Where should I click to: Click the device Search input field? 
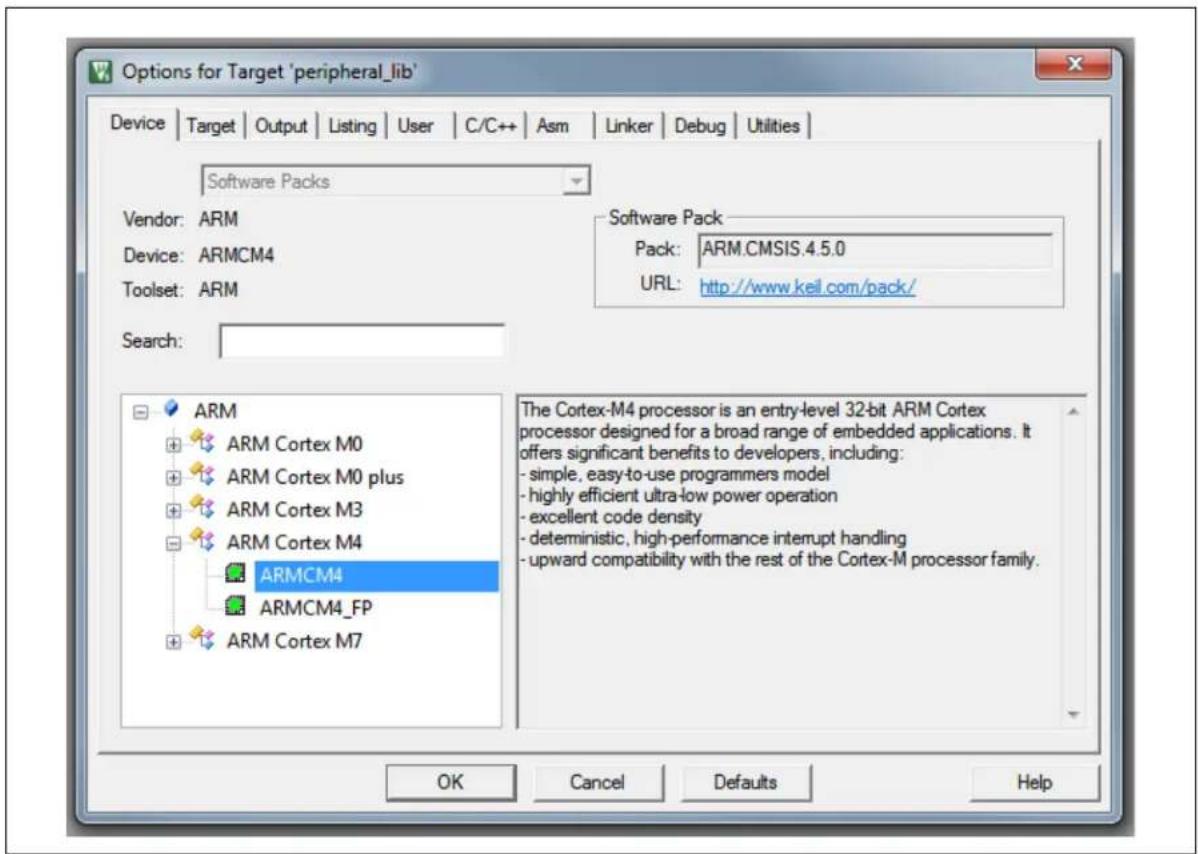(x=361, y=341)
